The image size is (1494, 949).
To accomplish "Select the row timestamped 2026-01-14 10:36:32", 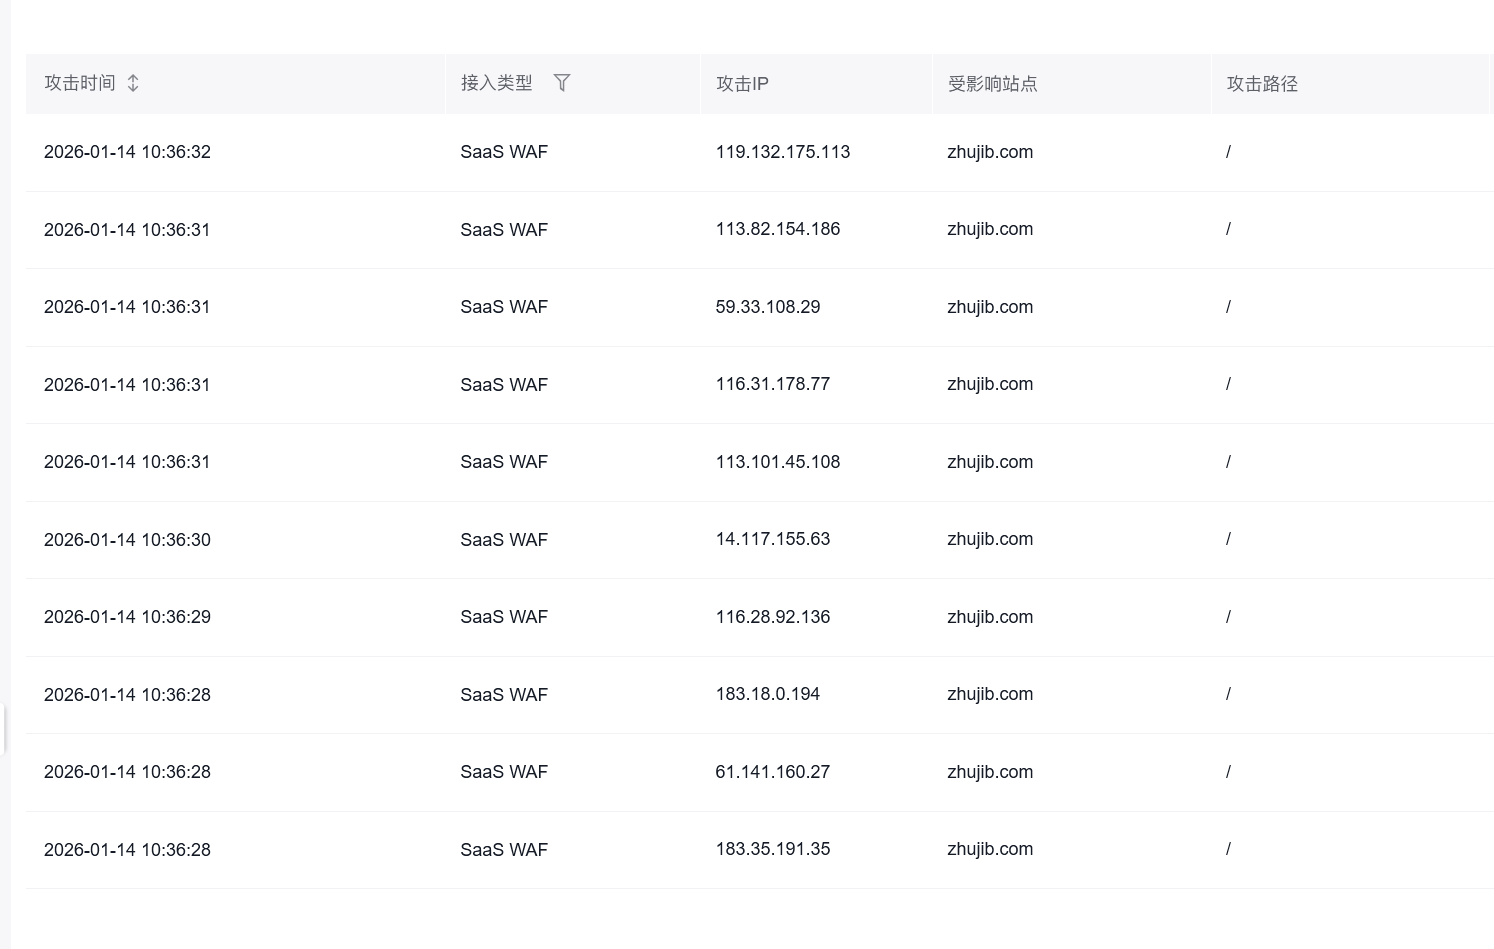I will [x=127, y=152].
